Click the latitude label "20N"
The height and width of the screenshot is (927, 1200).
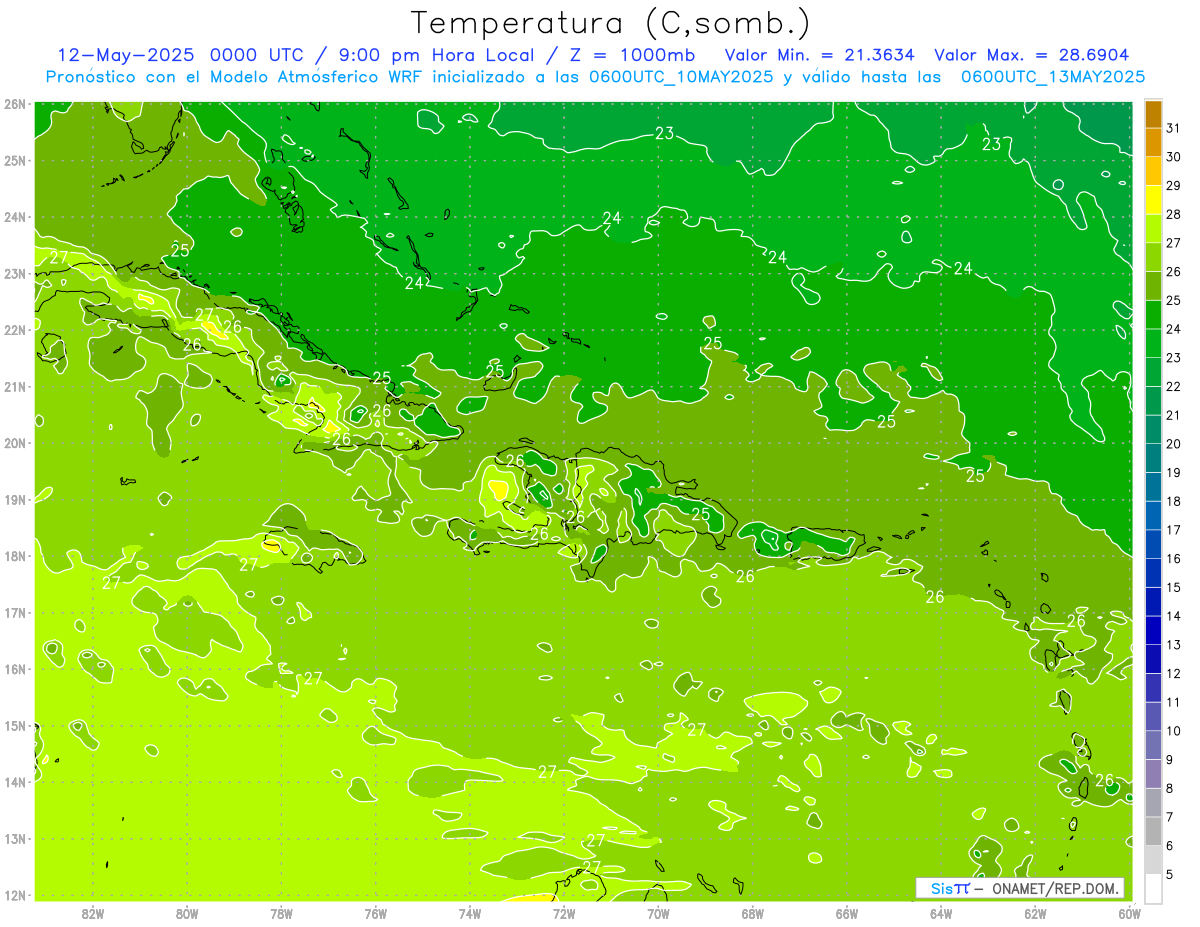click(x=15, y=443)
